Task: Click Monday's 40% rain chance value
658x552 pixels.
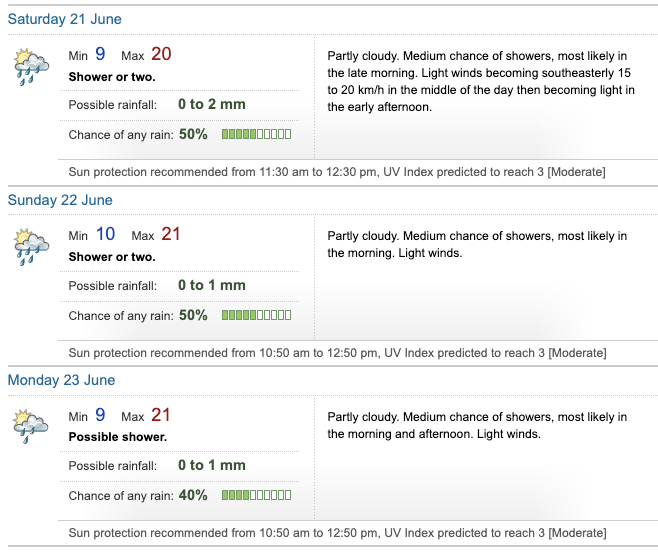Action: click(x=193, y=495)
